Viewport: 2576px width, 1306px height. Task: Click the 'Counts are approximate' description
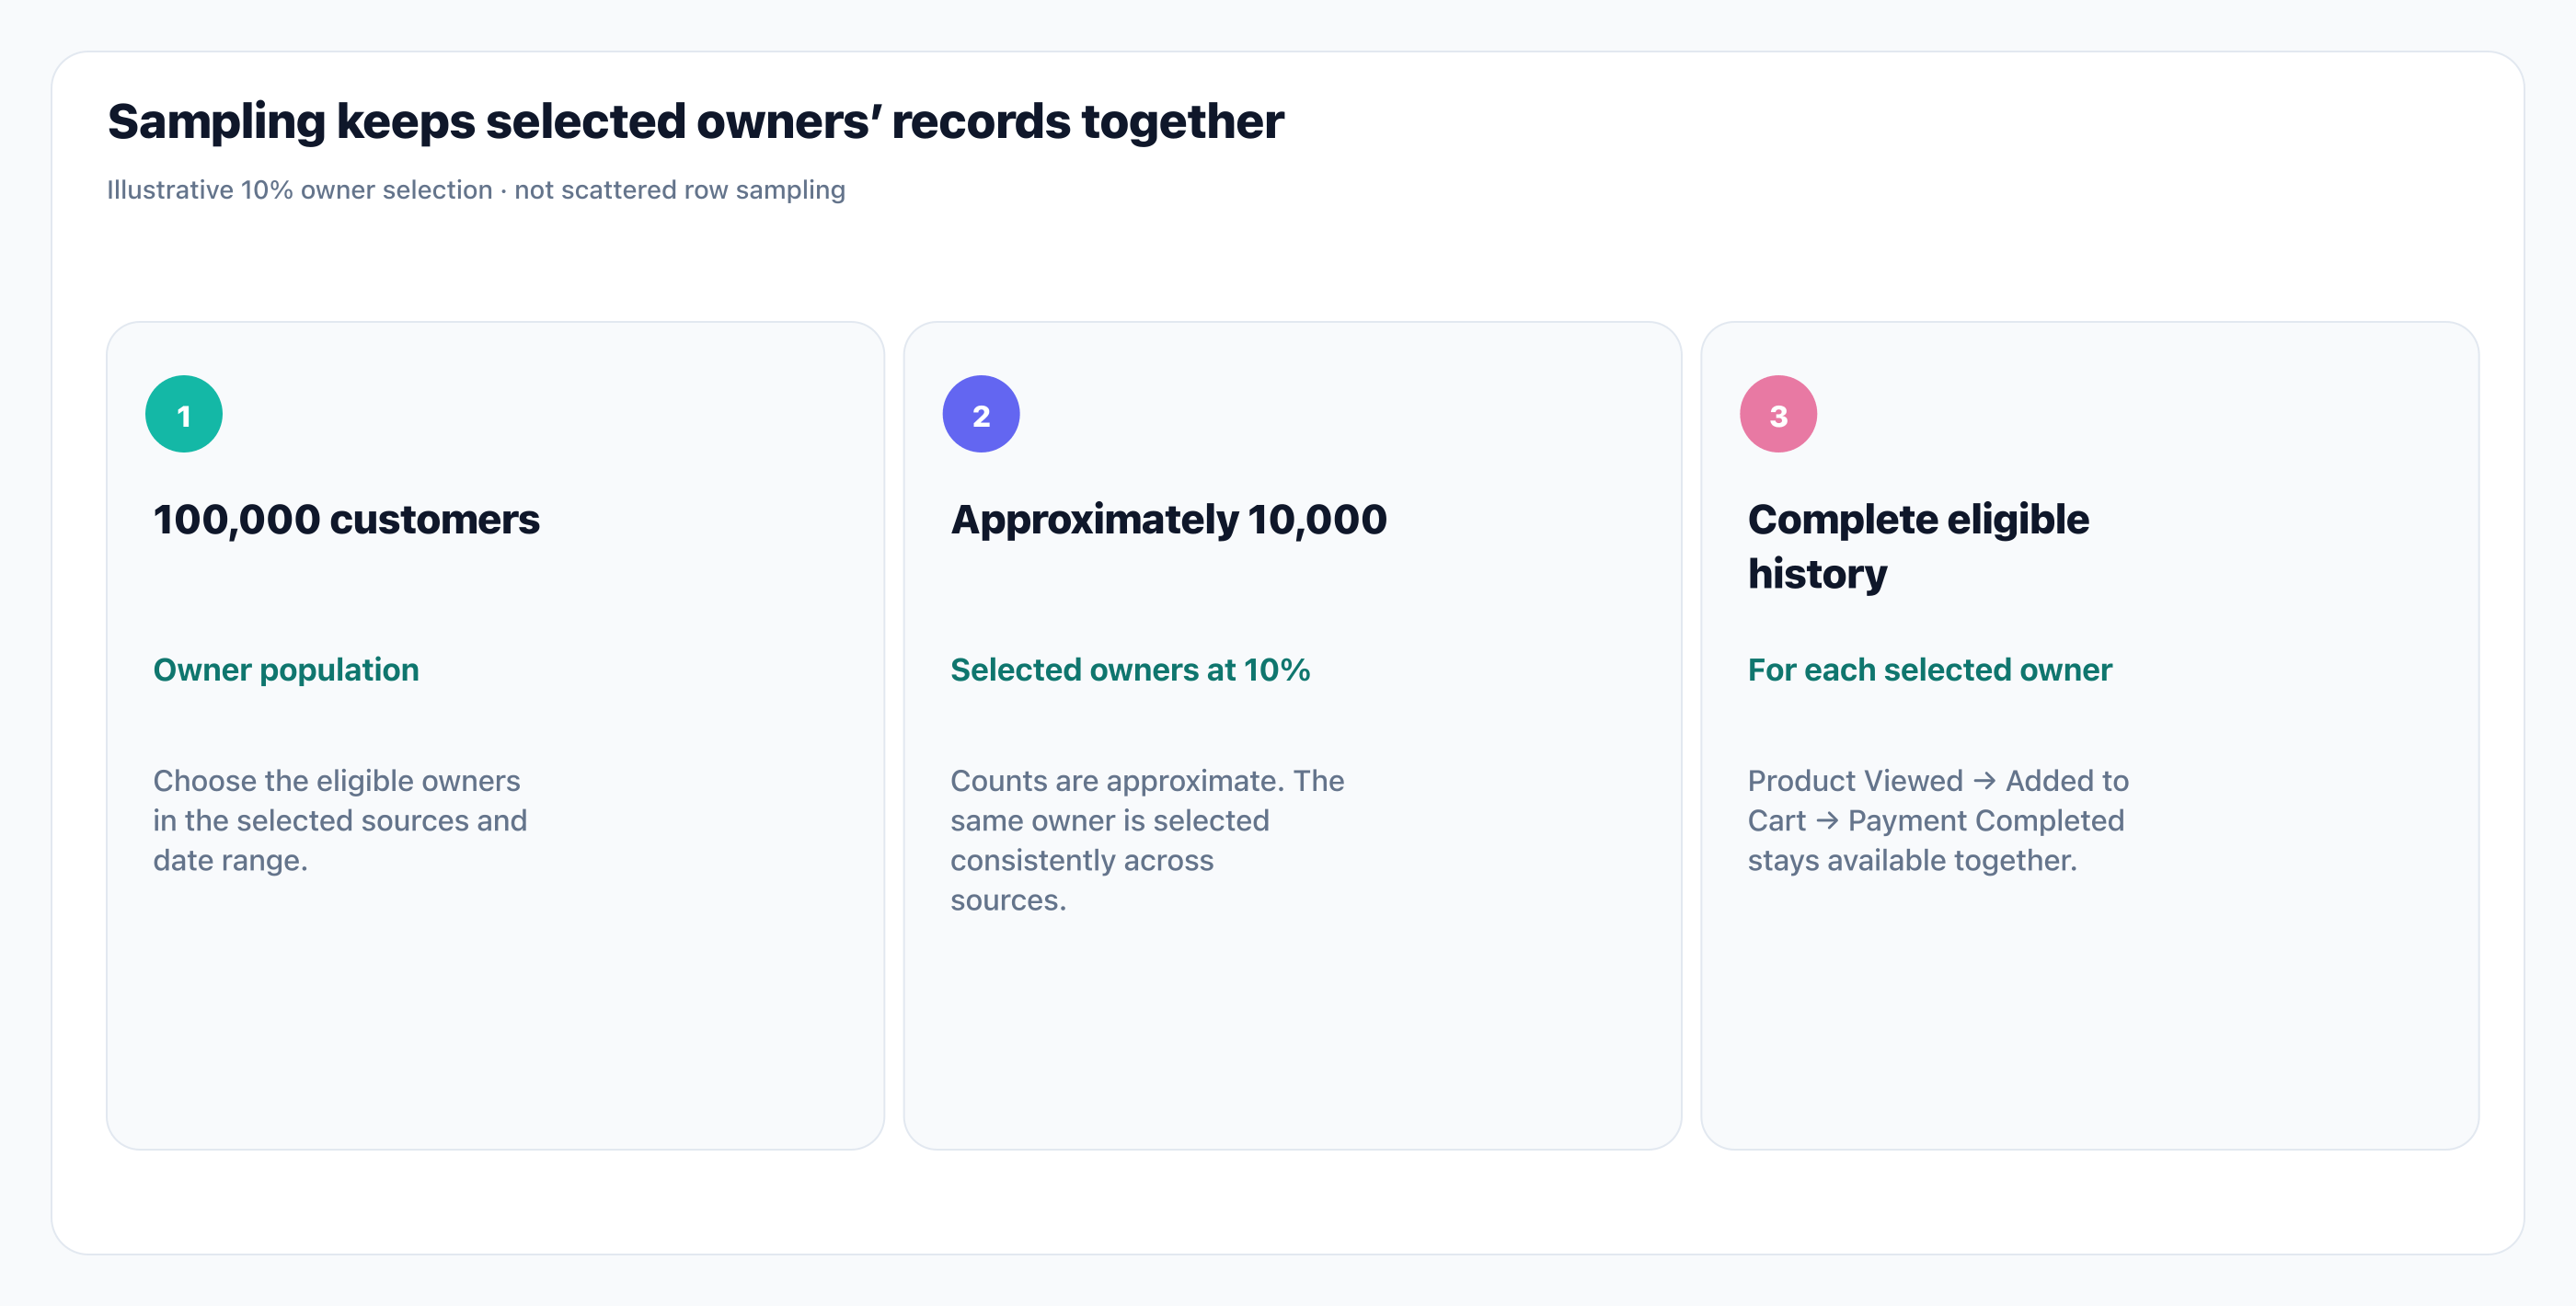click(x=1147, y=840)
